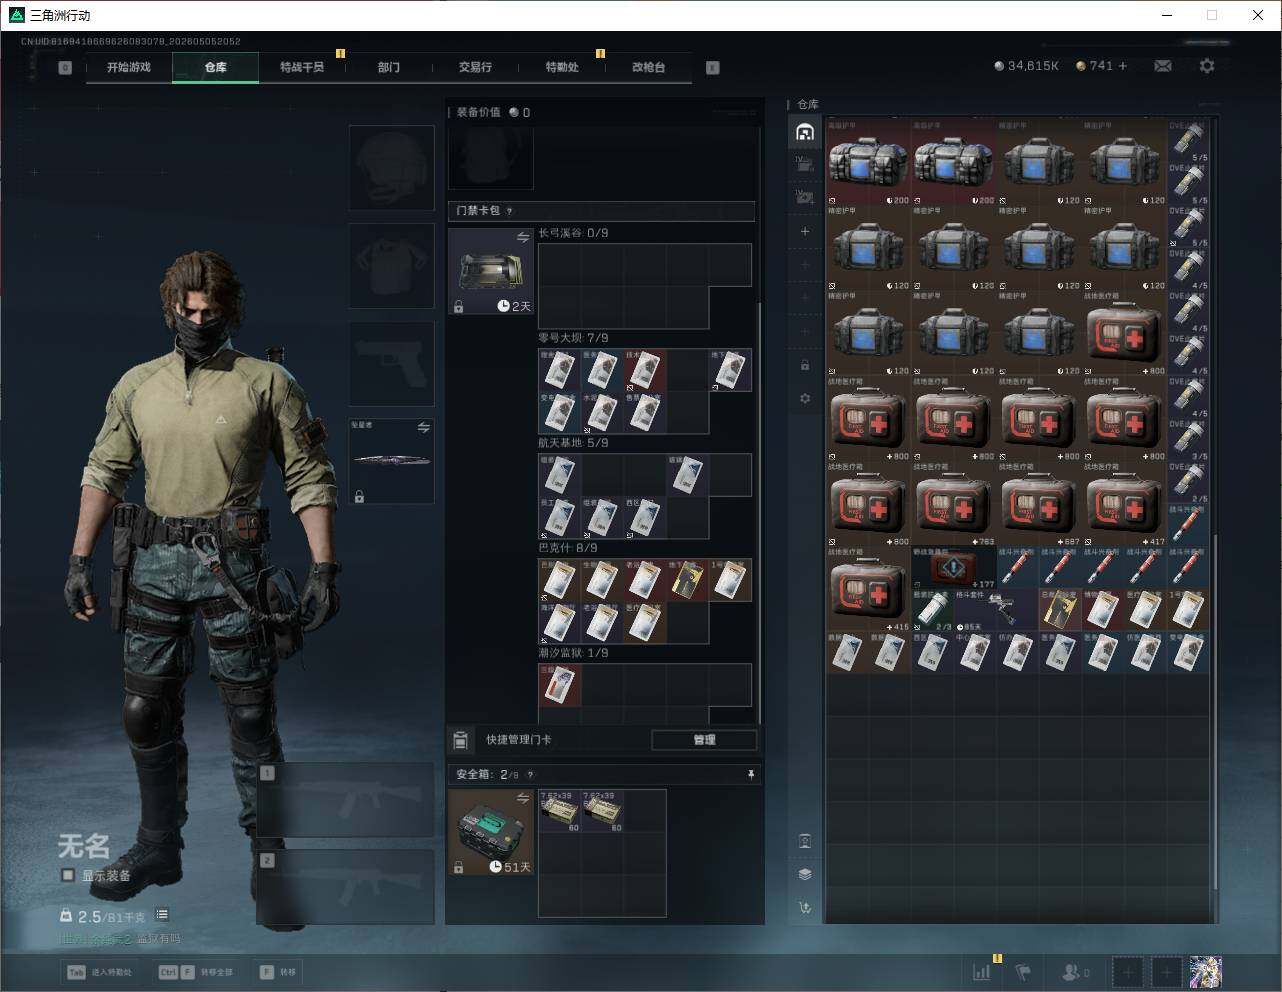Add a warehouse extension with the bright plus
This screenshot has height=992, width=1282.
805,231
